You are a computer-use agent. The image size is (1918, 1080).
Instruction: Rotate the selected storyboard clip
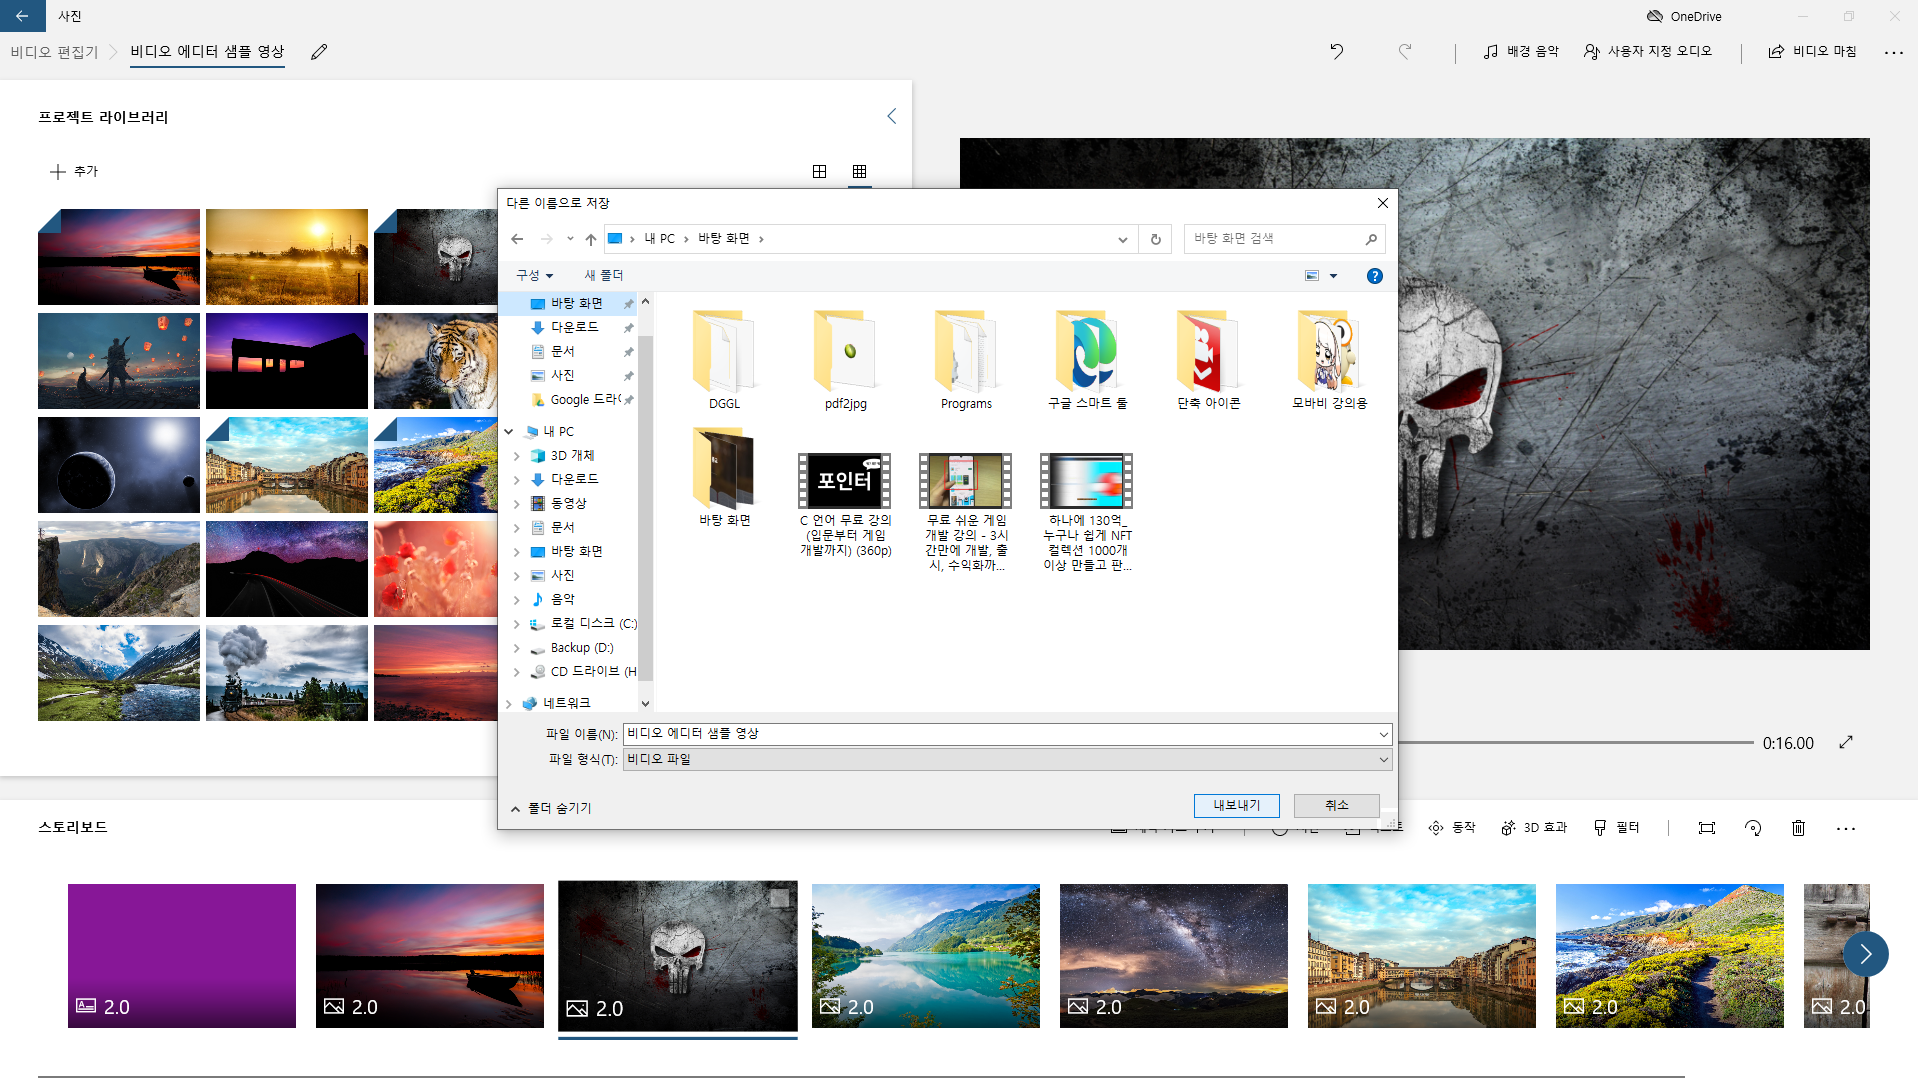point(1752,828)
